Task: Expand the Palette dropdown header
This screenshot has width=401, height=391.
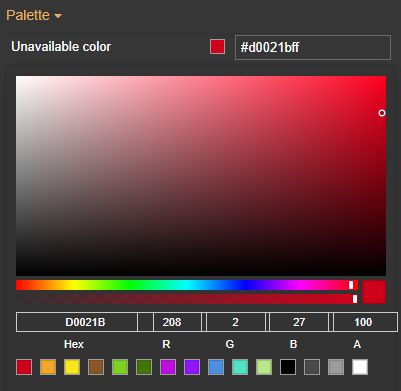Action: (34, 15)
